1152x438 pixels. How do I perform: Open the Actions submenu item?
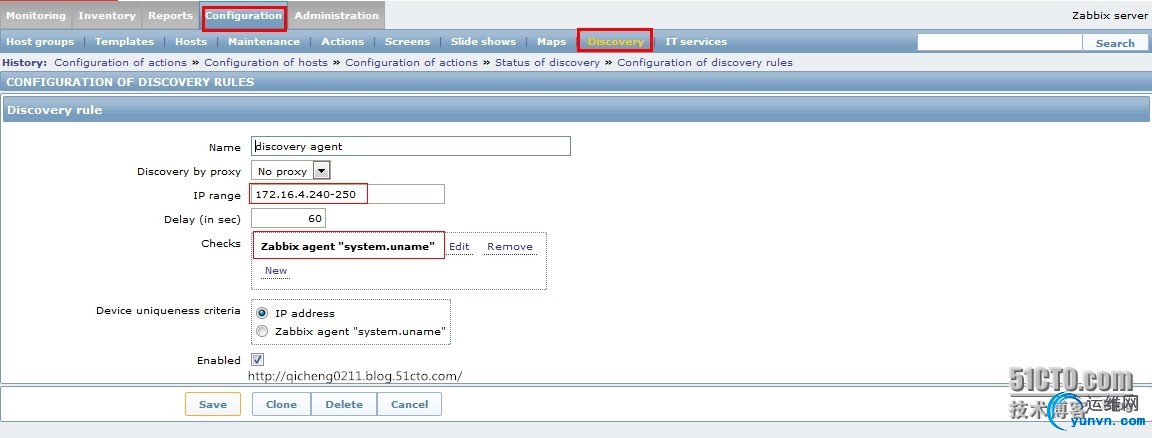[342, 42]
